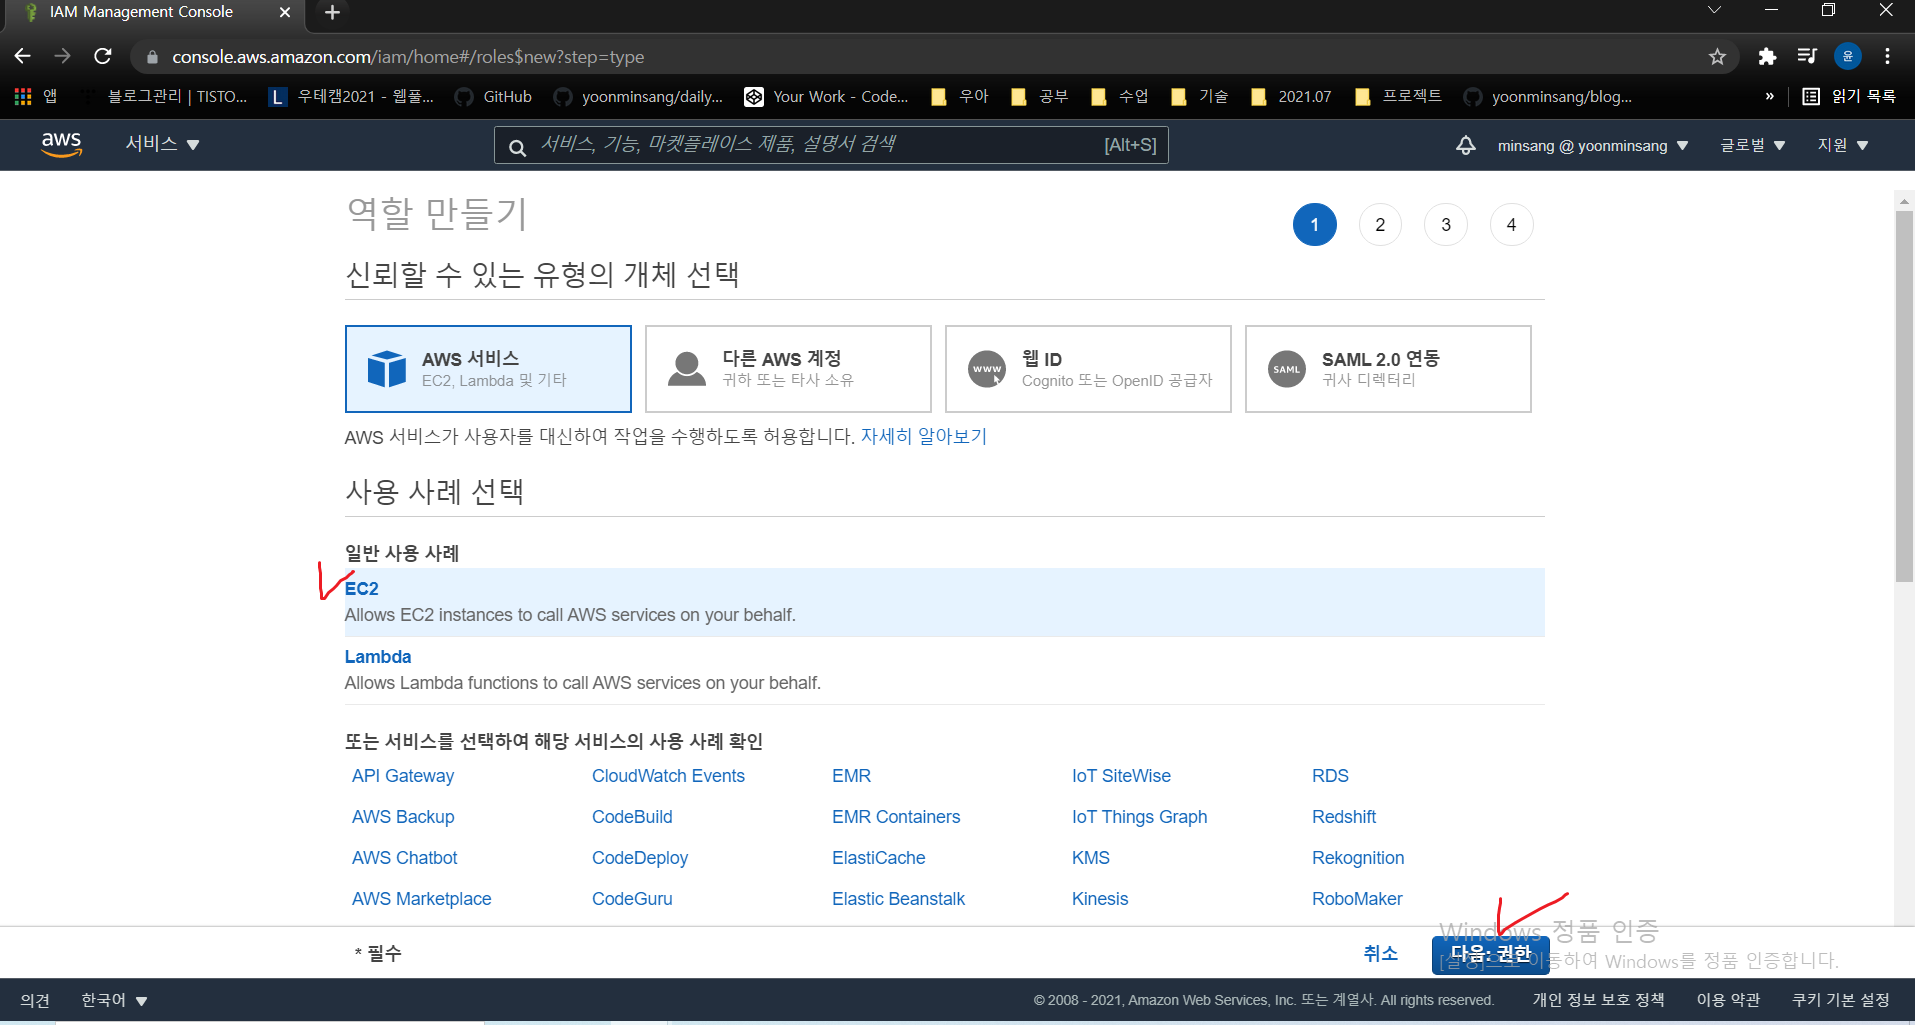Open the 우아 bookmark folder
This screenshot has height=1025, width=1915.
pyautogui.click(x=960, y=96)
